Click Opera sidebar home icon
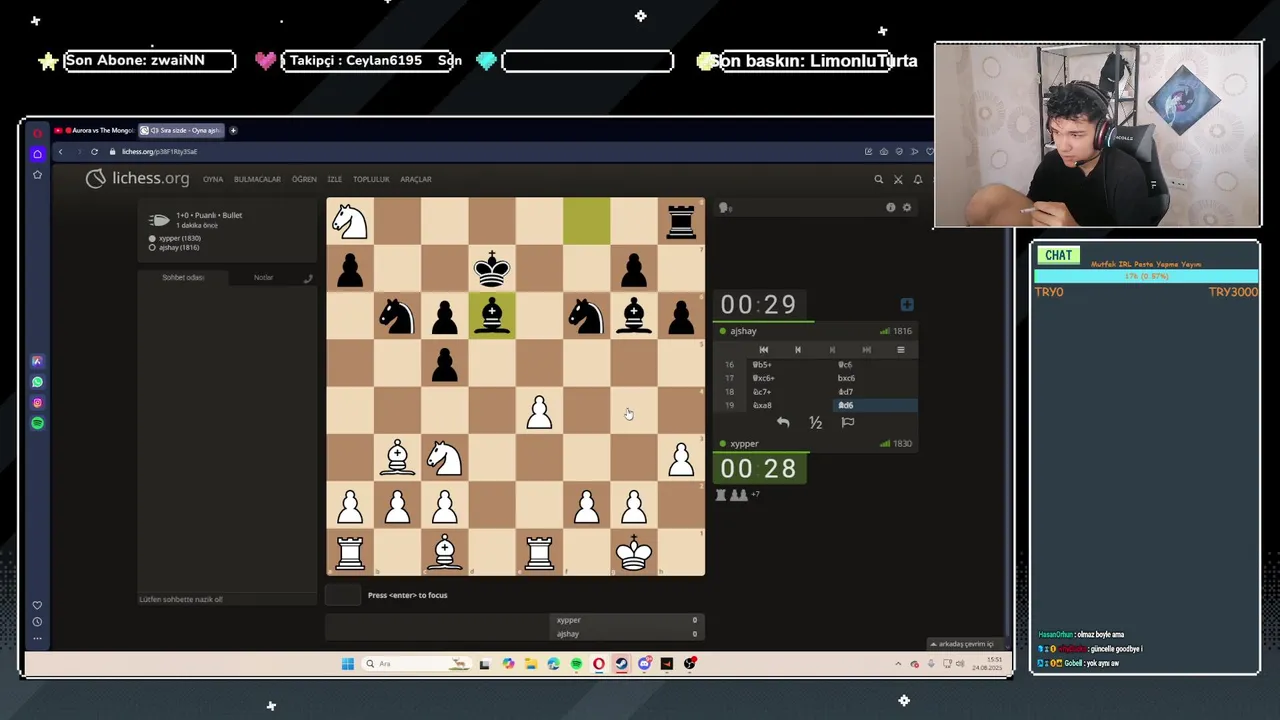The width and height of the screenshot is (1280, 720). [x=37, y=154]
